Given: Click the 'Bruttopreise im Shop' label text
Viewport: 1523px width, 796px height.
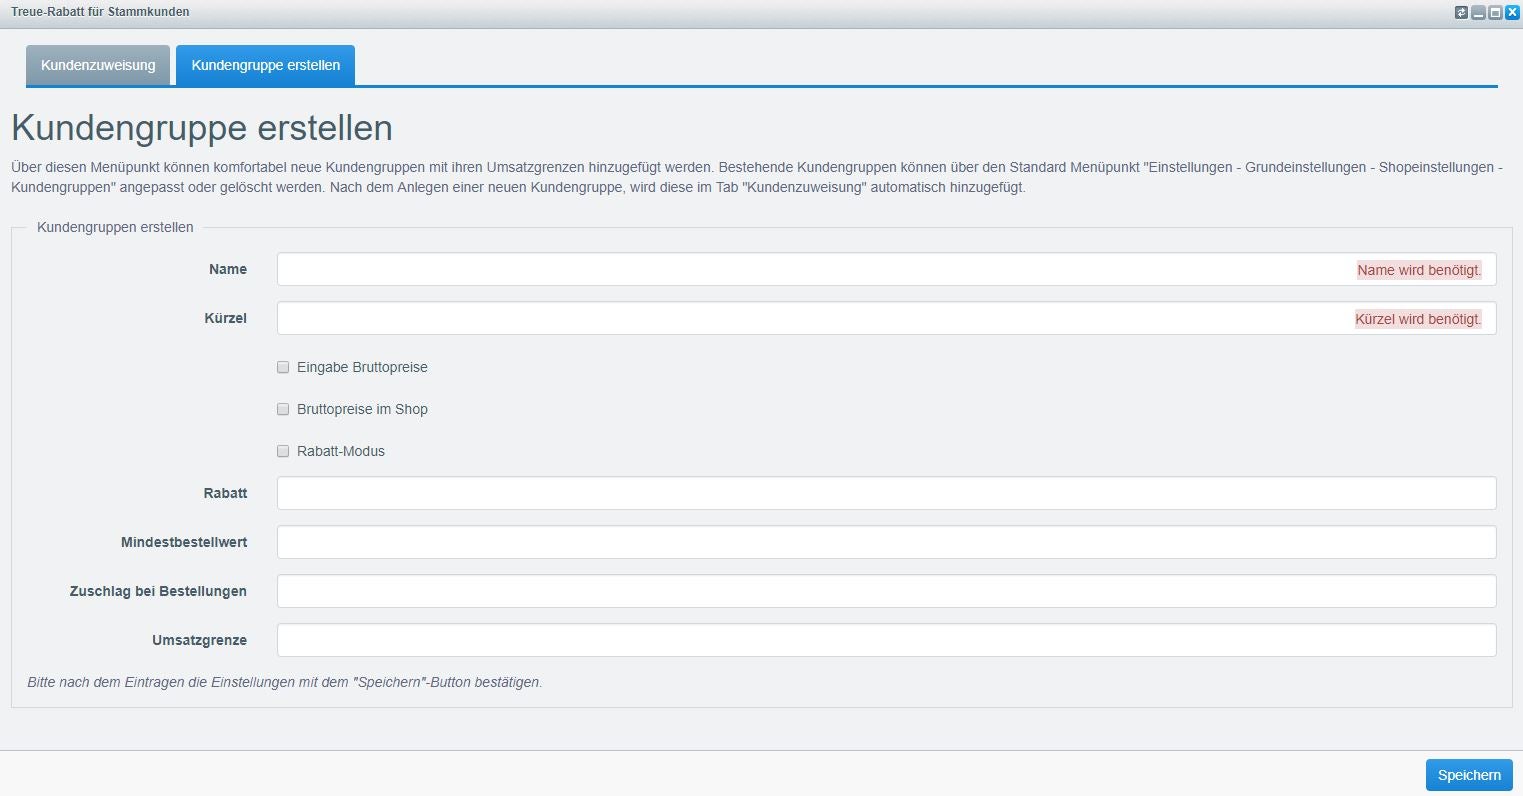Looking at the screenshot, I should 362,409.
